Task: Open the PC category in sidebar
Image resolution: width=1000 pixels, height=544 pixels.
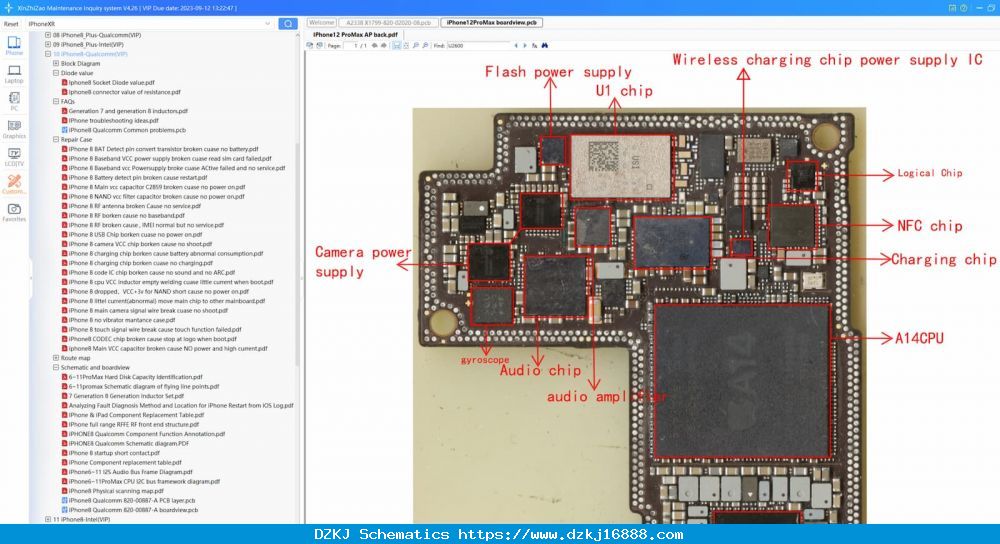Action: coord(14,101)
